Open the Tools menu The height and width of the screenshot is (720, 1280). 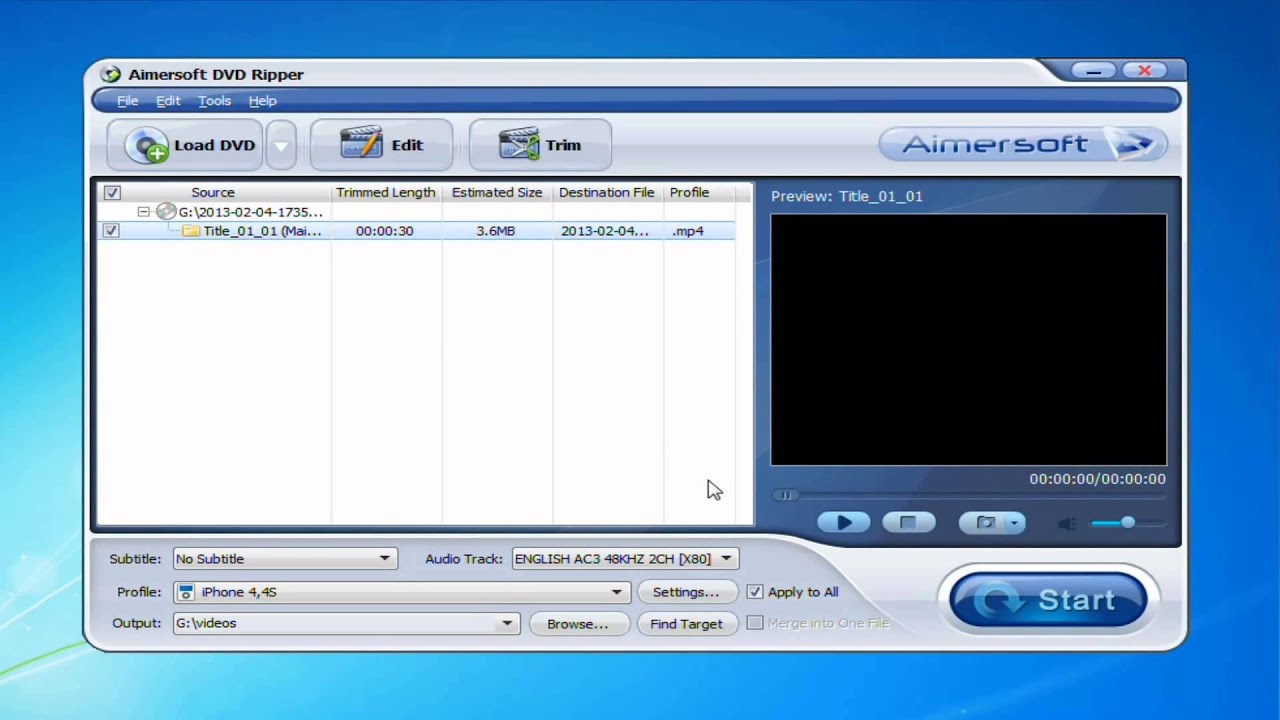point(214,101)
